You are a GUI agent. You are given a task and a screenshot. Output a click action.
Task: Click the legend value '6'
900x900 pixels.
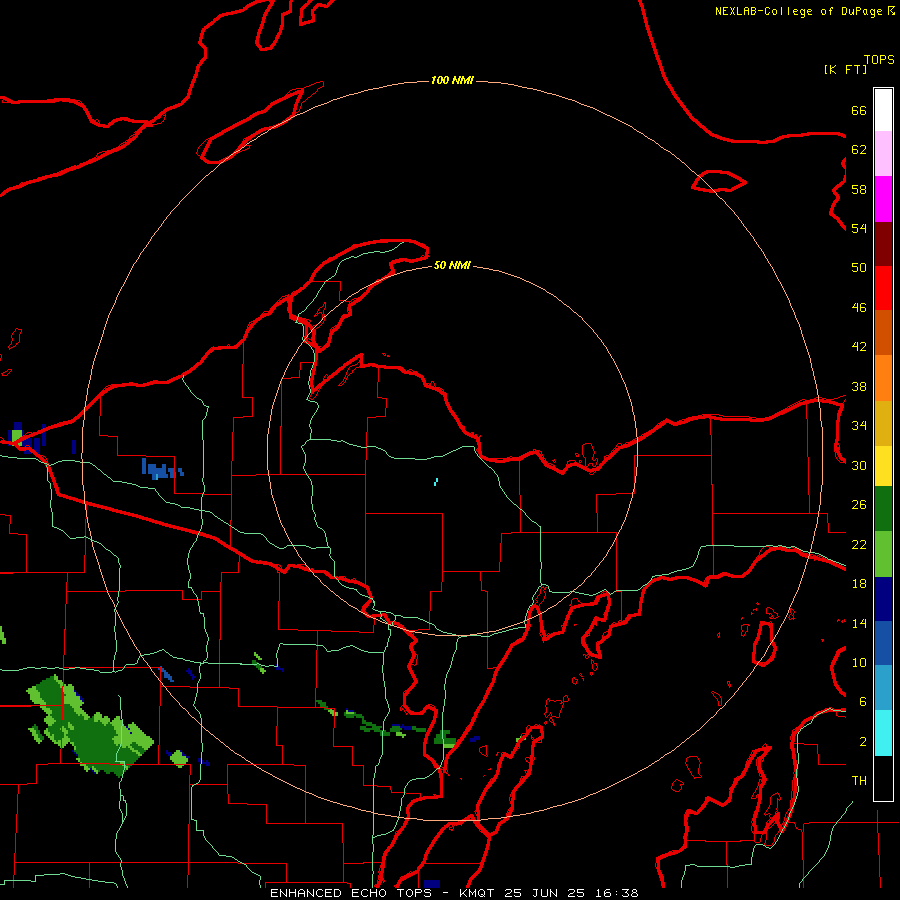[863, 702]
